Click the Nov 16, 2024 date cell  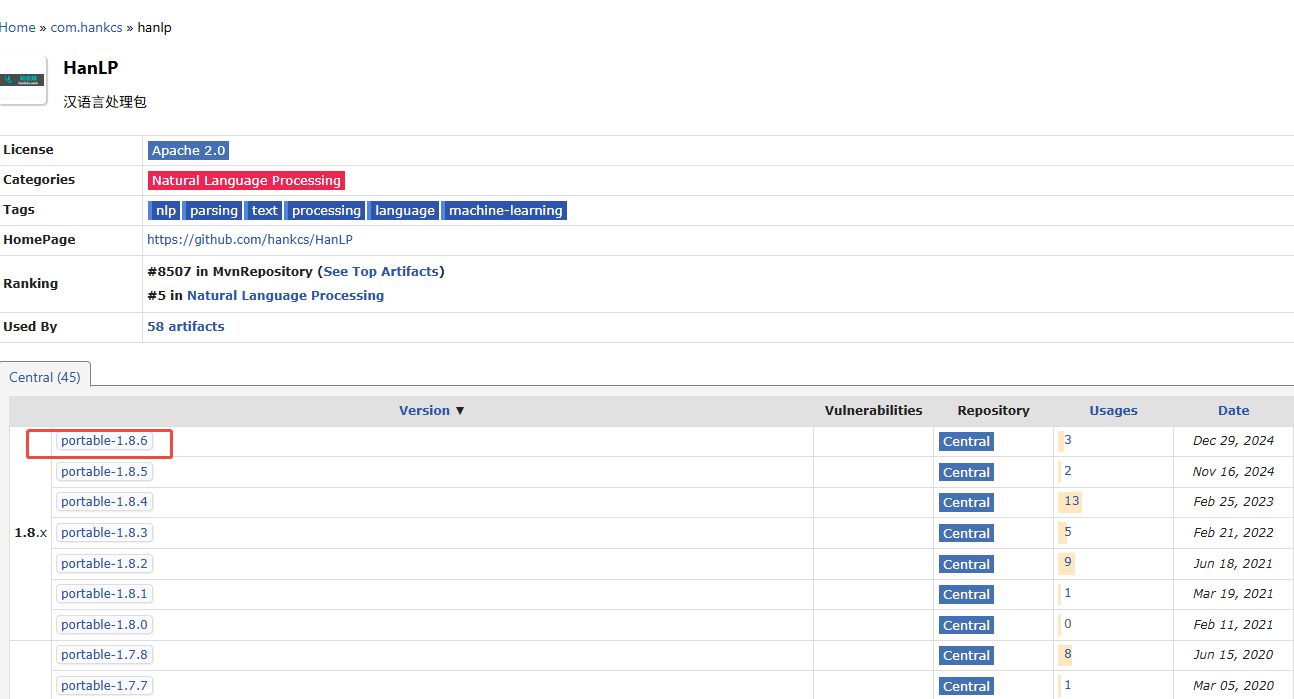pyautogui.click(x=1233, y=472)
